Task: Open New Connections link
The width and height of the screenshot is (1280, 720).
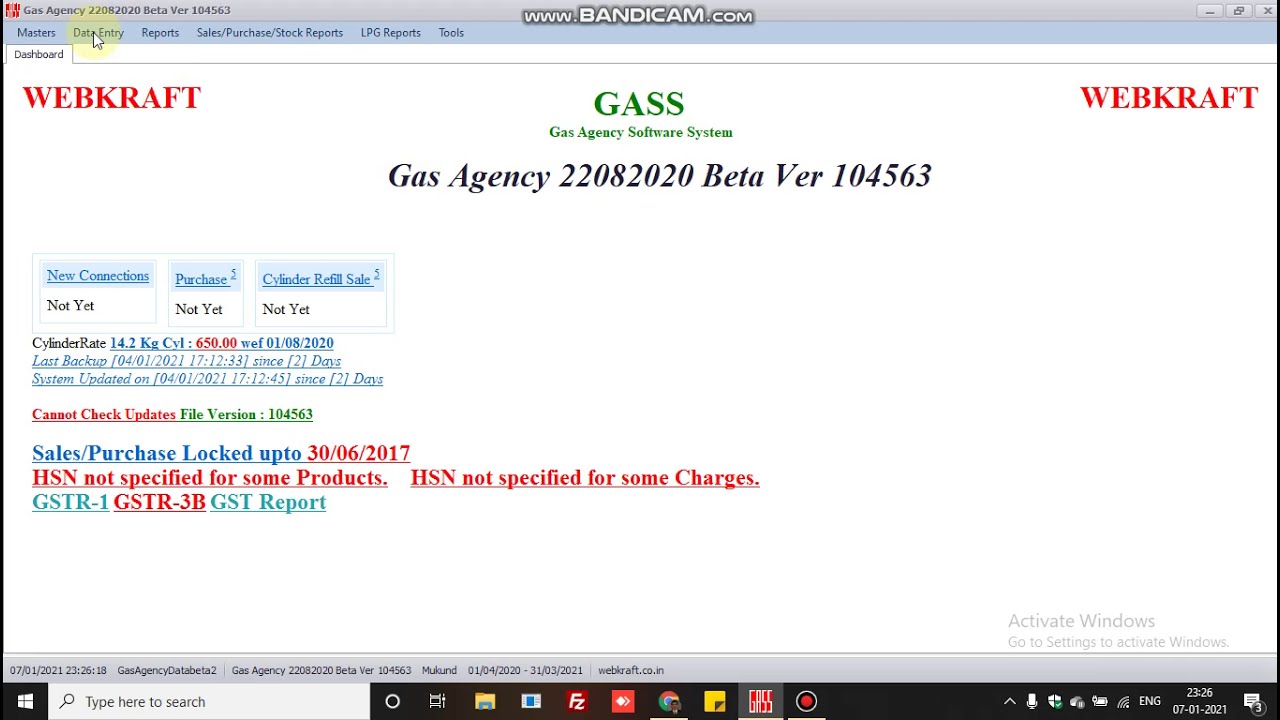Action: click(98, 276)
